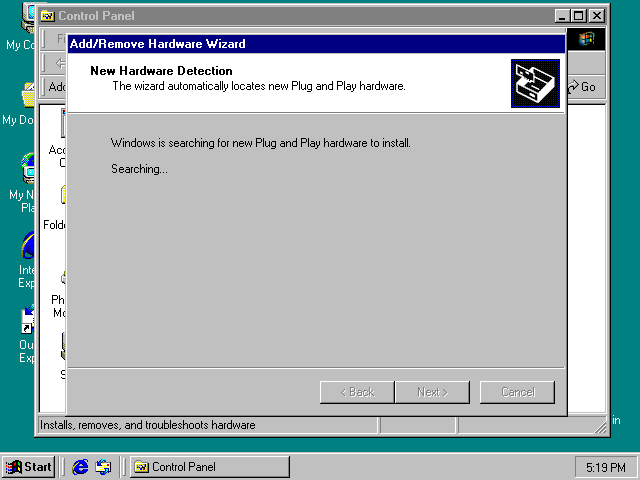Click 'Installs, removes, and troubleshoots hardware' status text

click(148, 425)
